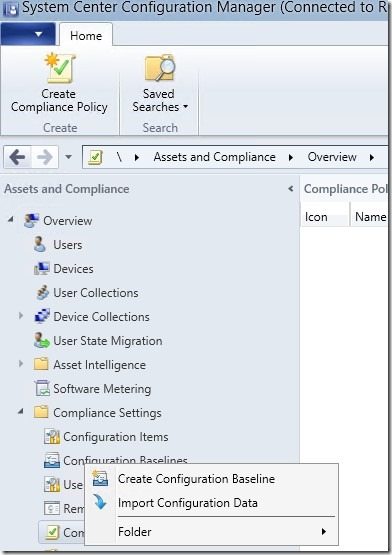The width and height of the screenshot is (392, 555).
Task: Collapse the Assets and Compliance pane
Action: [291, 189]
